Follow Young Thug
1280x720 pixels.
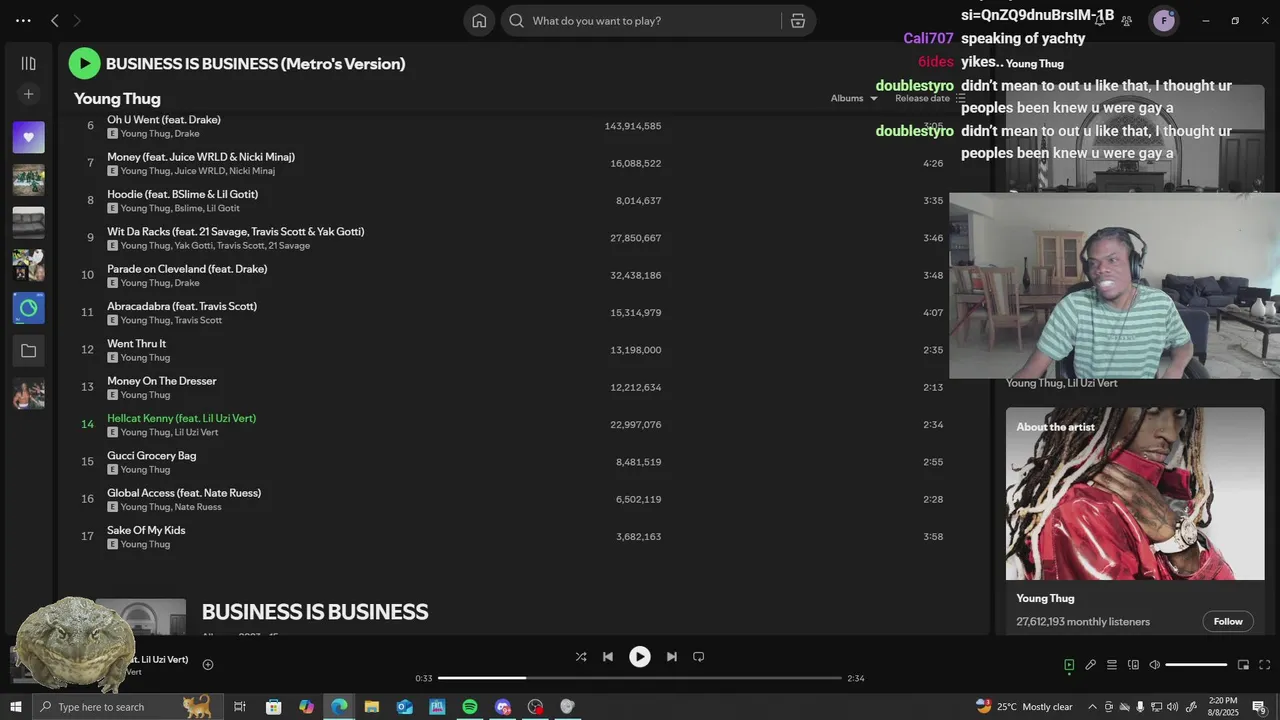tap(1228, 621)
